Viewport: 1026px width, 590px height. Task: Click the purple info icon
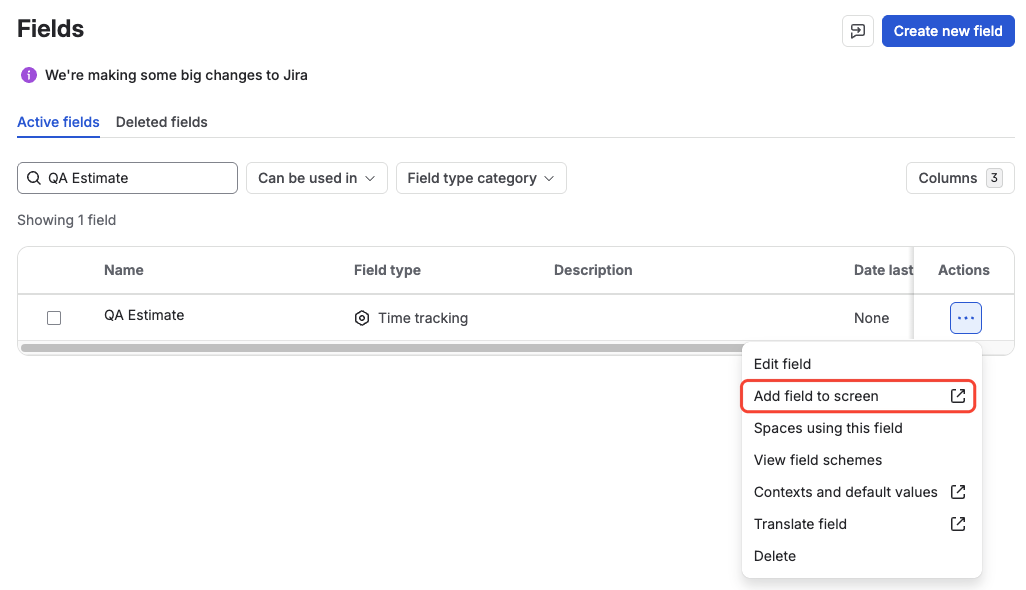point(29,75)
